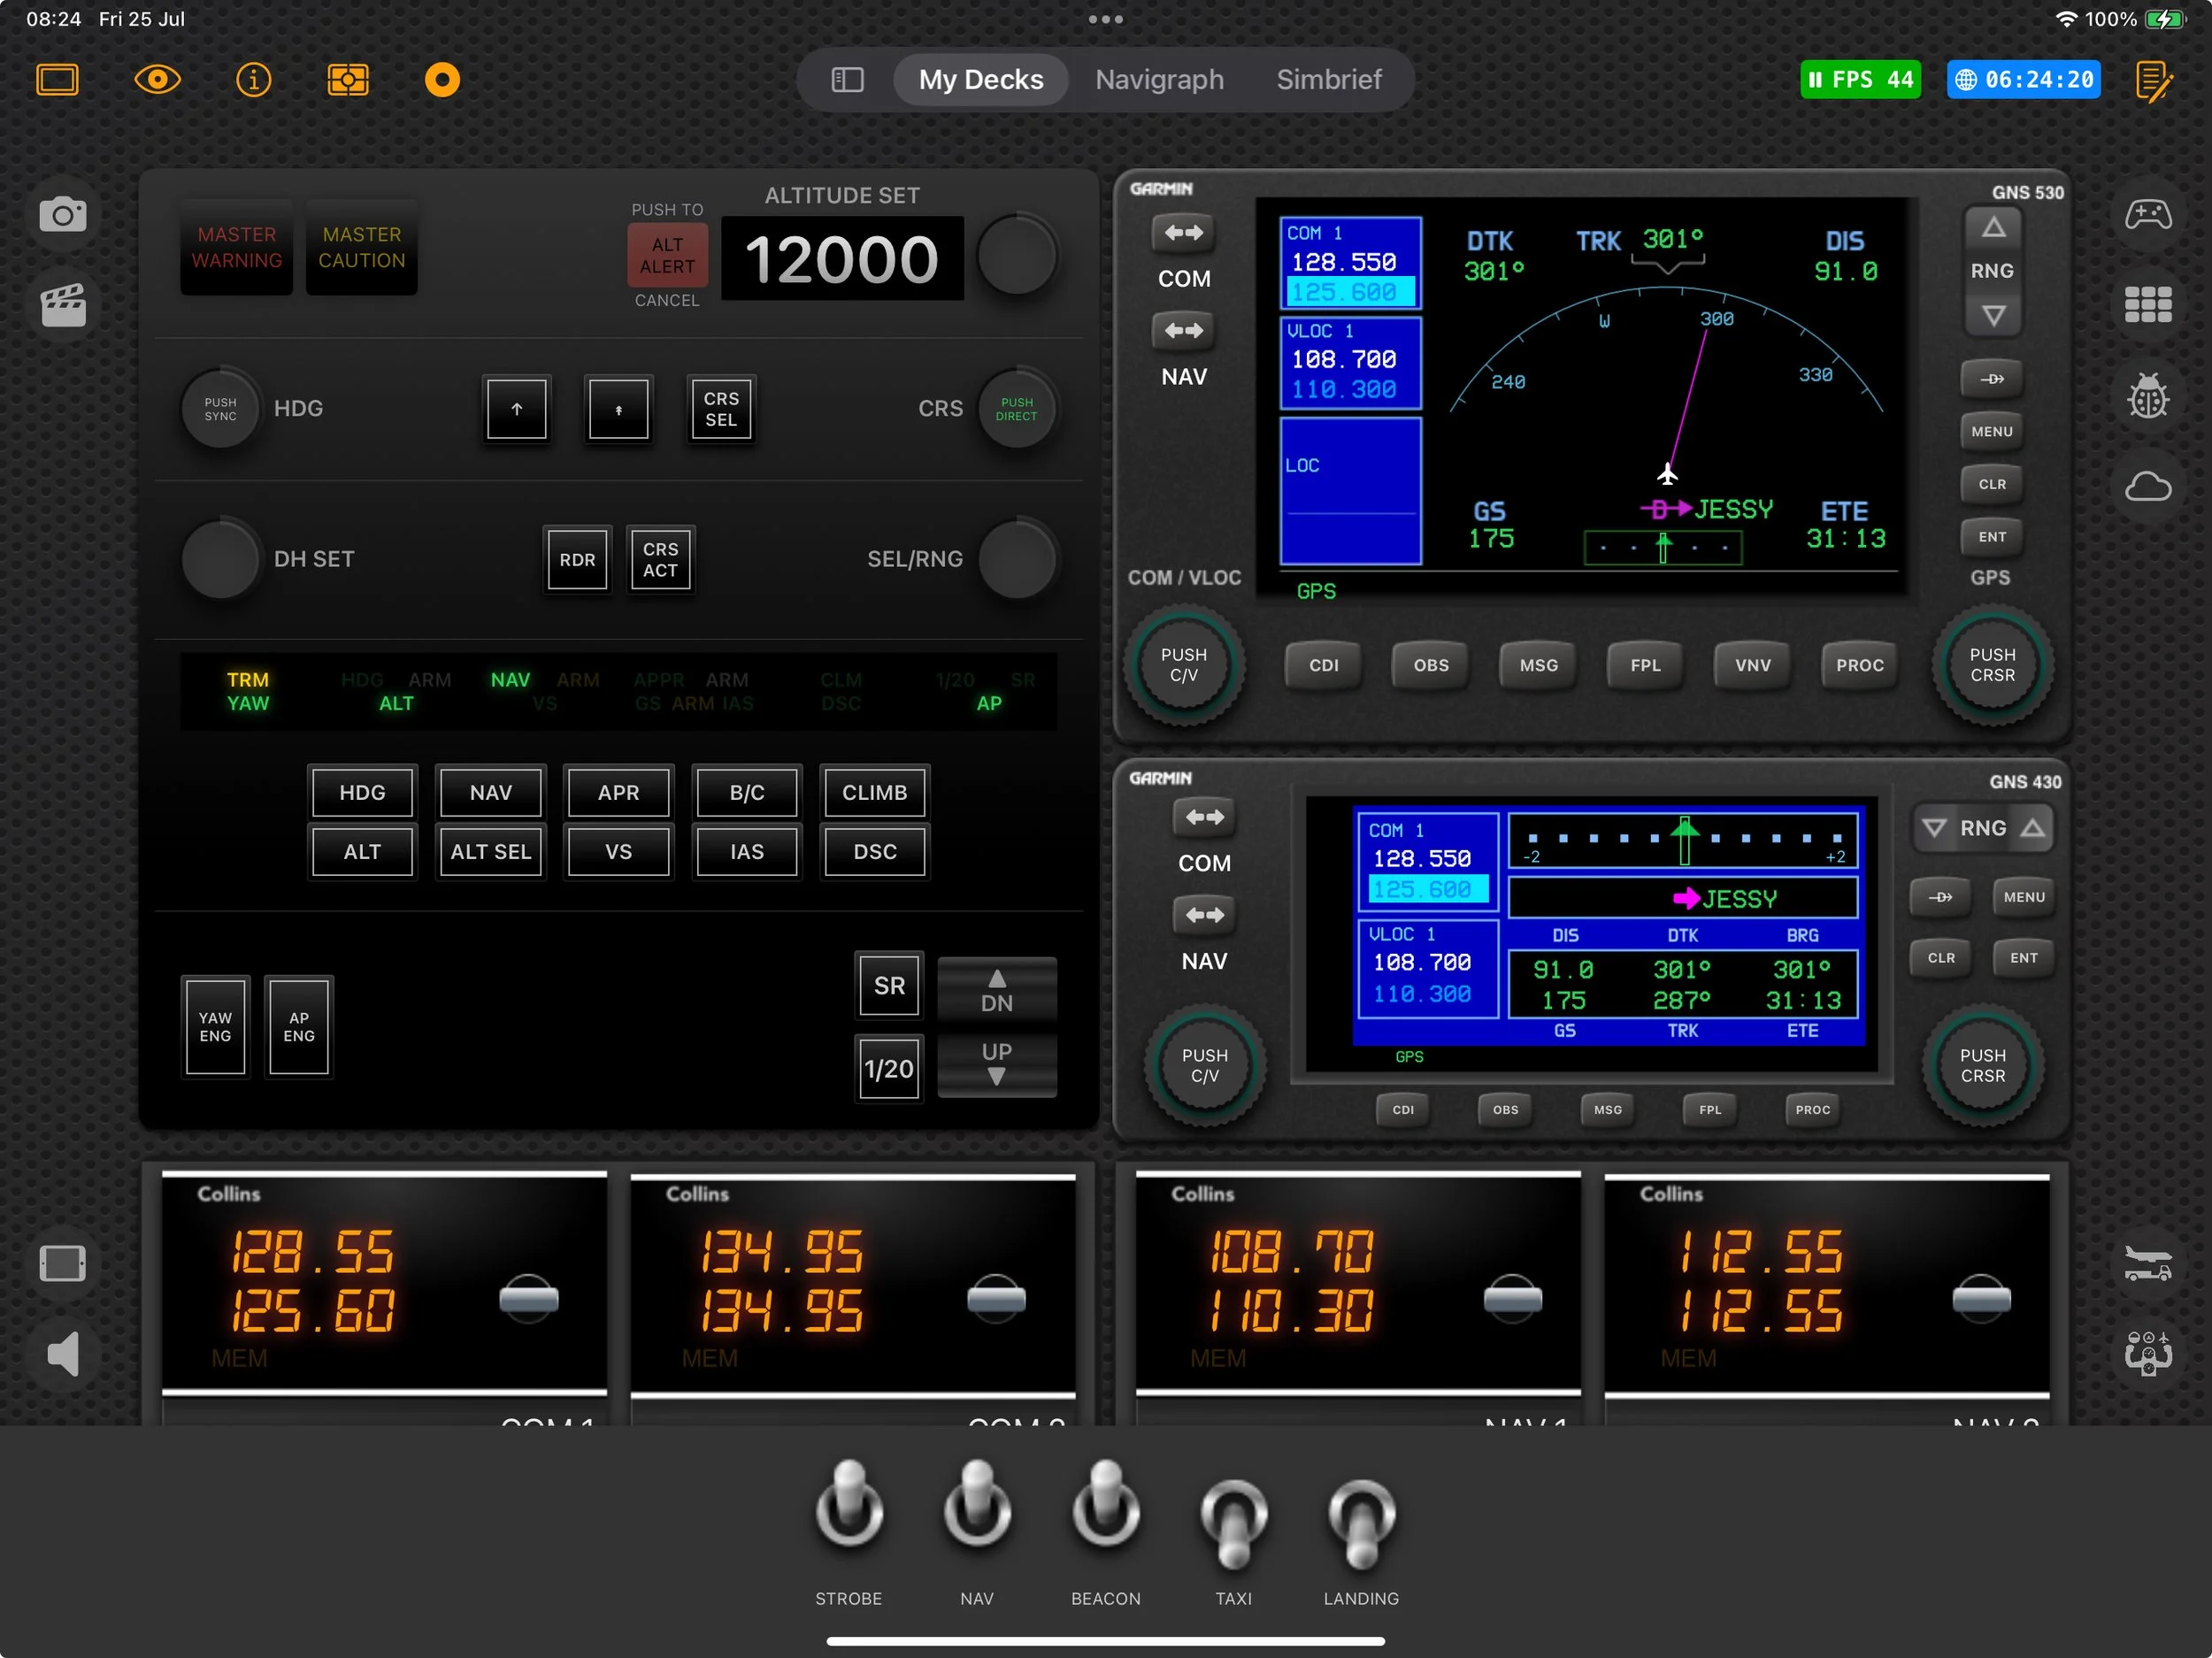2212x1658 pixels.
Task: Click the aircraft ground vehicle icon
Action: pos(2148,1263)
